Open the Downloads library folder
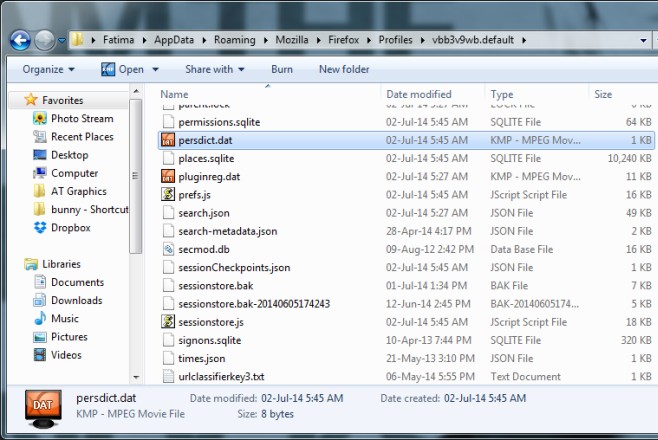 point(76,300)
